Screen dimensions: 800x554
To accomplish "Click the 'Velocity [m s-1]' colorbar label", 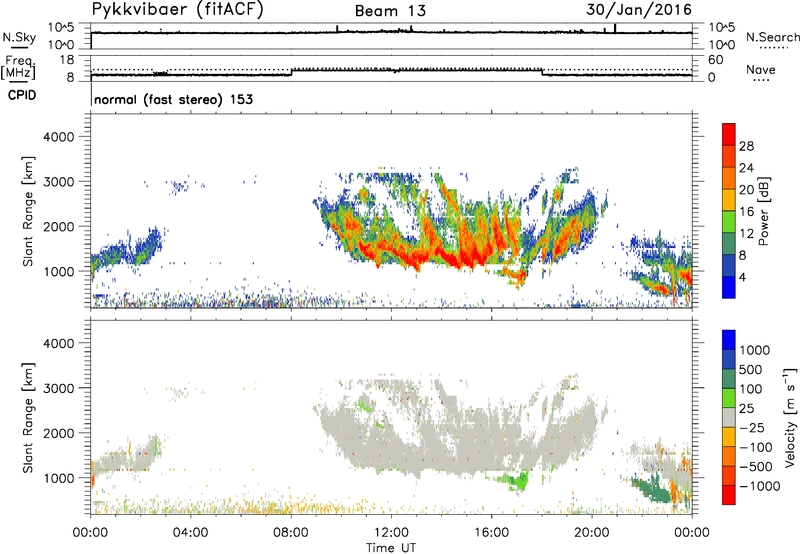I will click(790, 417).
